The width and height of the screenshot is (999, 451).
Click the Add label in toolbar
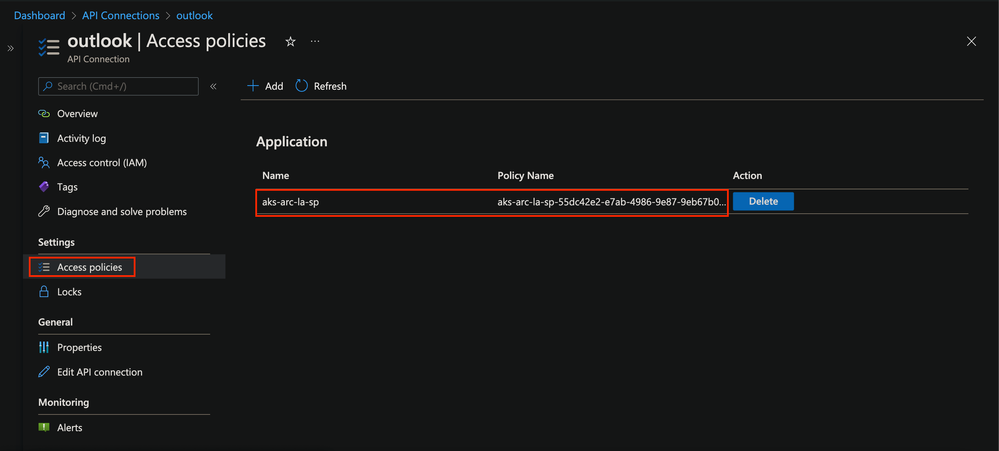[274, 86]
